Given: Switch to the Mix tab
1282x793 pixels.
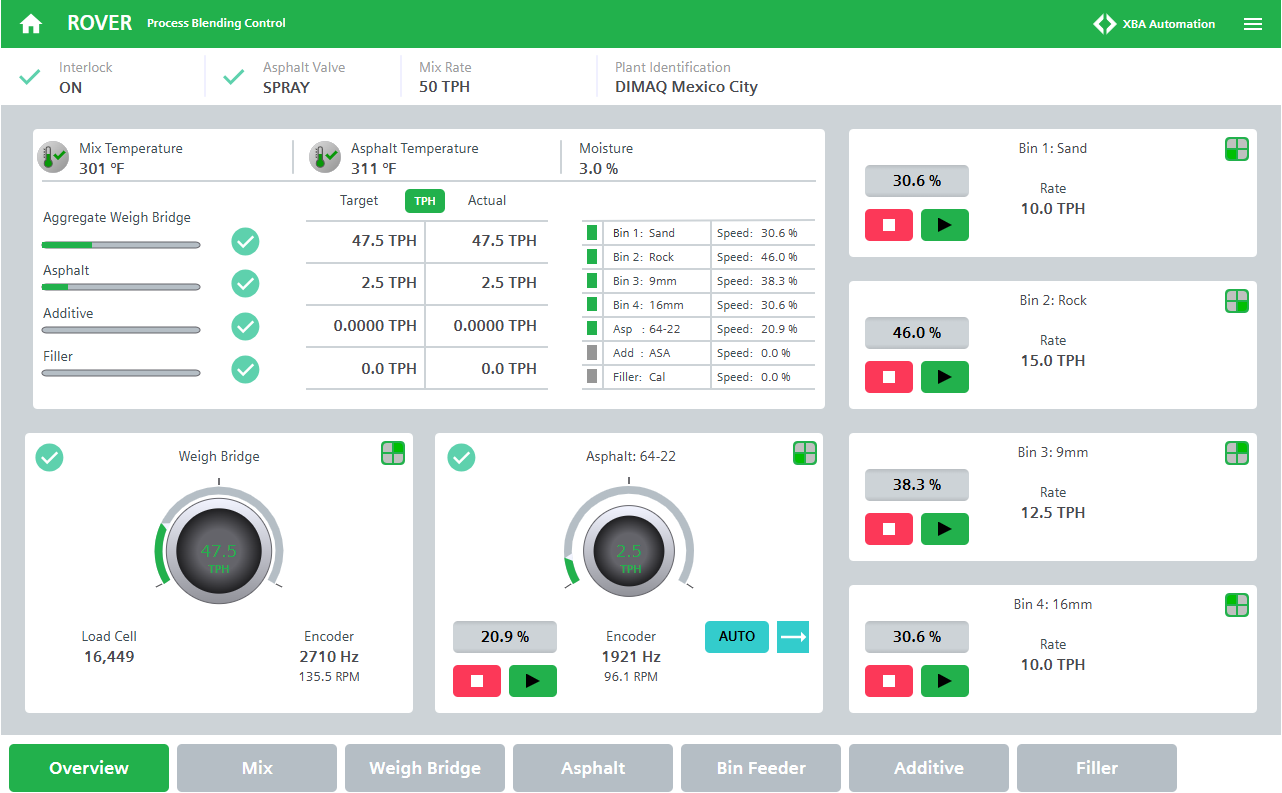Looking at the screenshot, I should coord(257,768).
